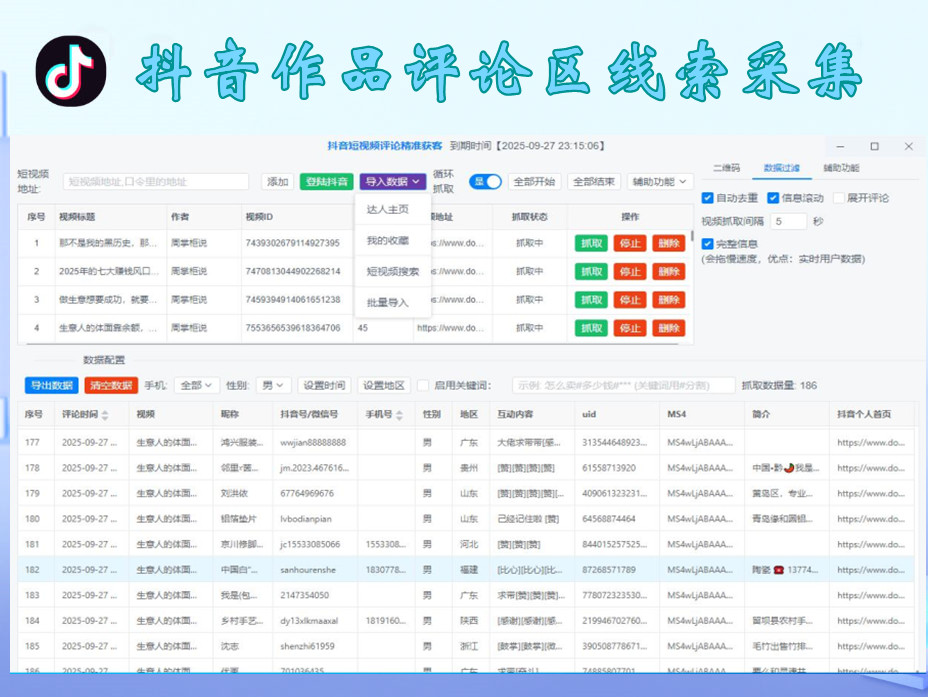Uncheck the 自动去重 checkbox
Image resolution: width=928 pixels, height=697 pixels.
707,198
